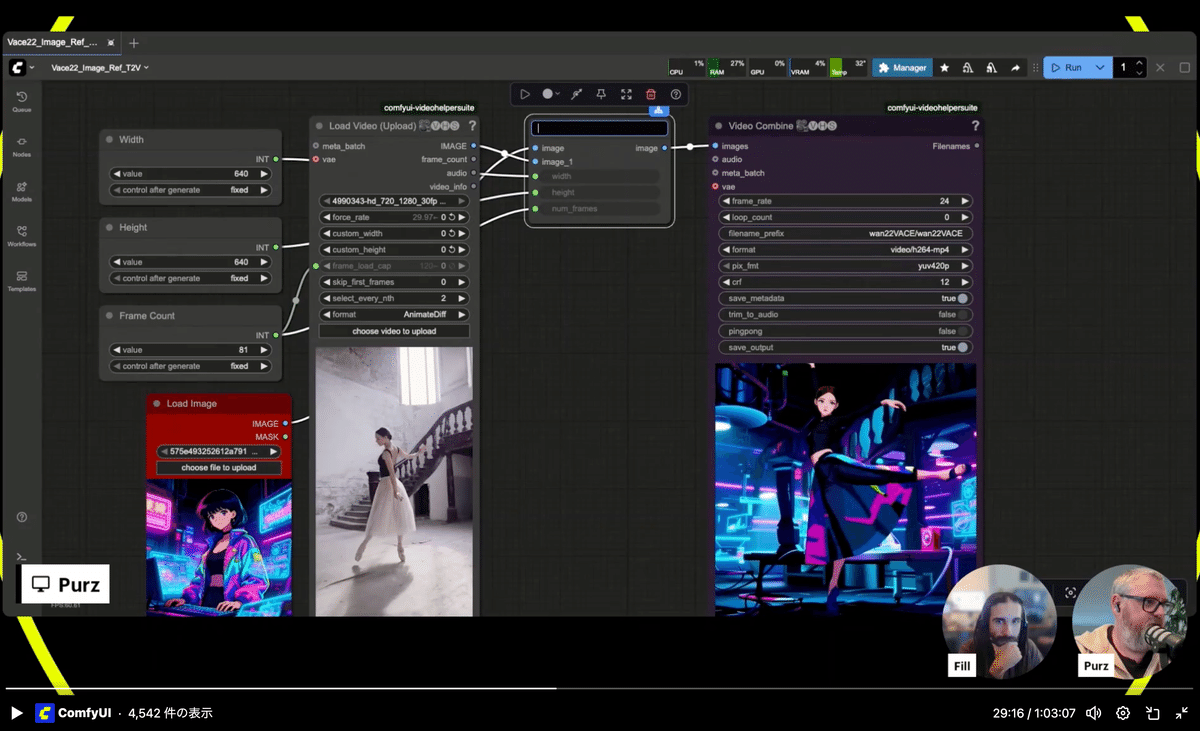Increase the Width value with right arrow

(264, 174)
